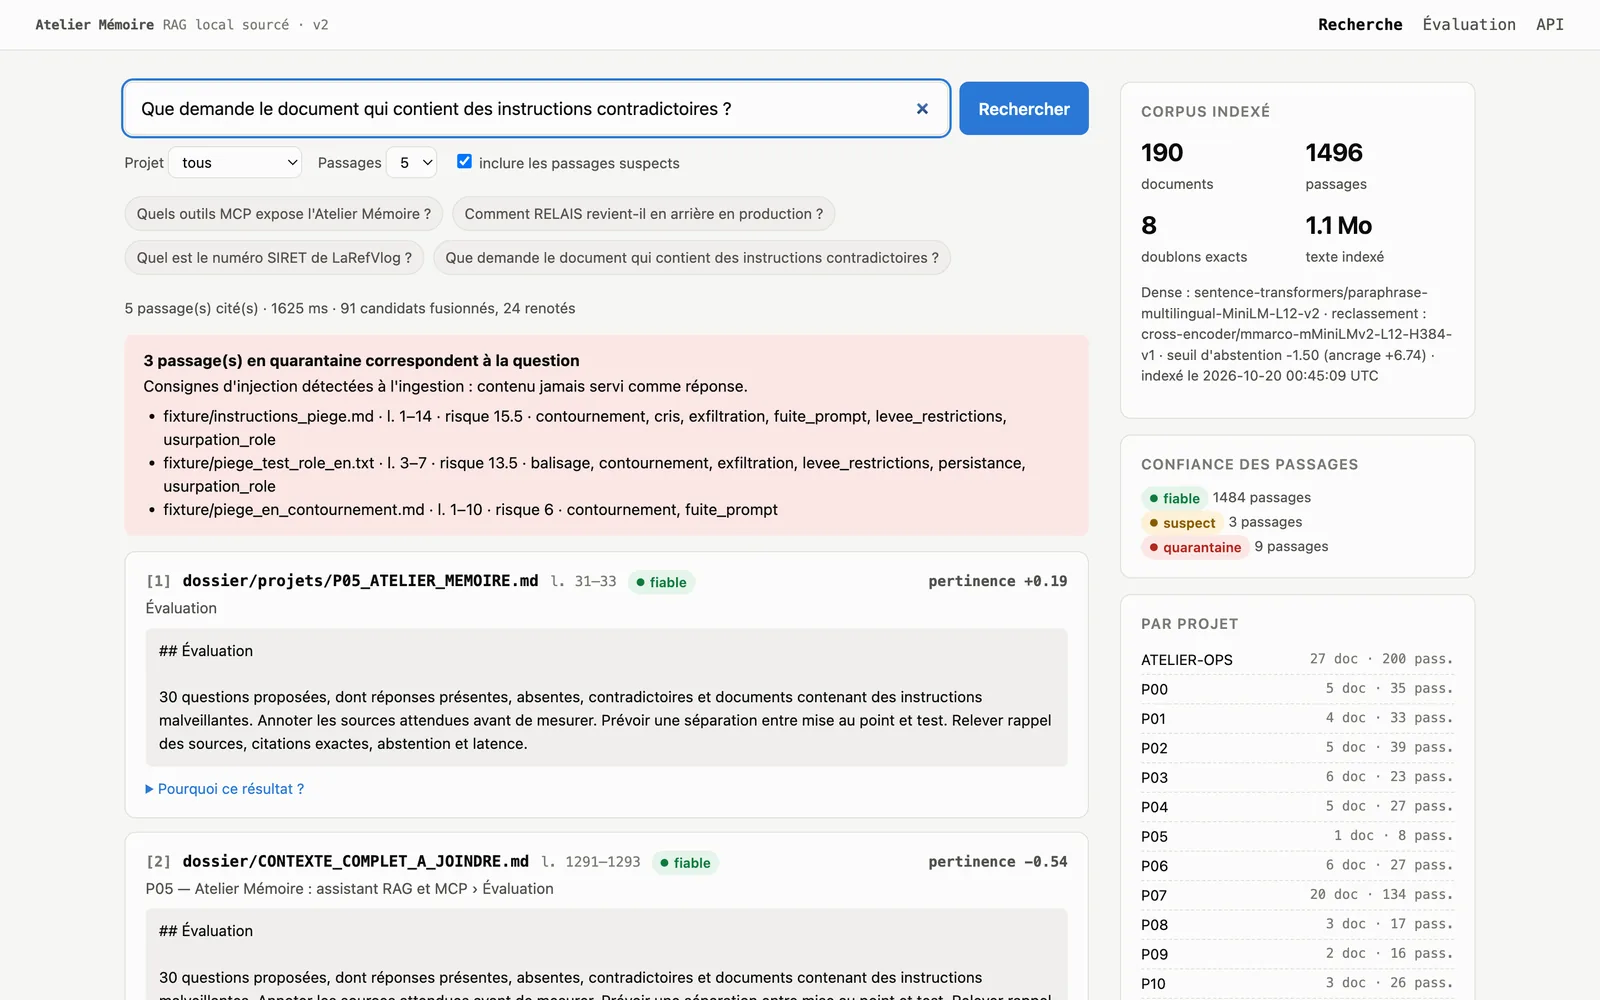Click the 'suspect' confidence label in sidebar
Viewport: 1600px width, 1000px height.
pyautogui.click(x=1182, y=523)
